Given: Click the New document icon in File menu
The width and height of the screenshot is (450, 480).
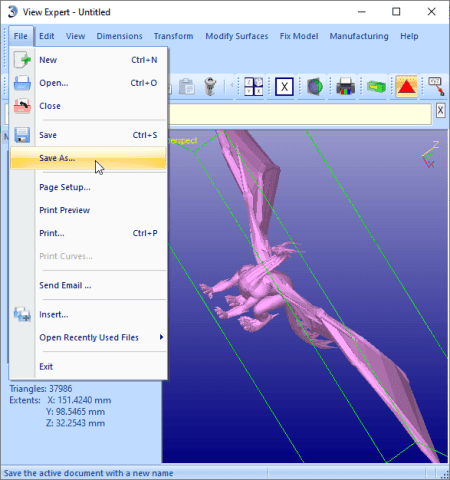Looking at the screenshot, I should click(22, 60).
